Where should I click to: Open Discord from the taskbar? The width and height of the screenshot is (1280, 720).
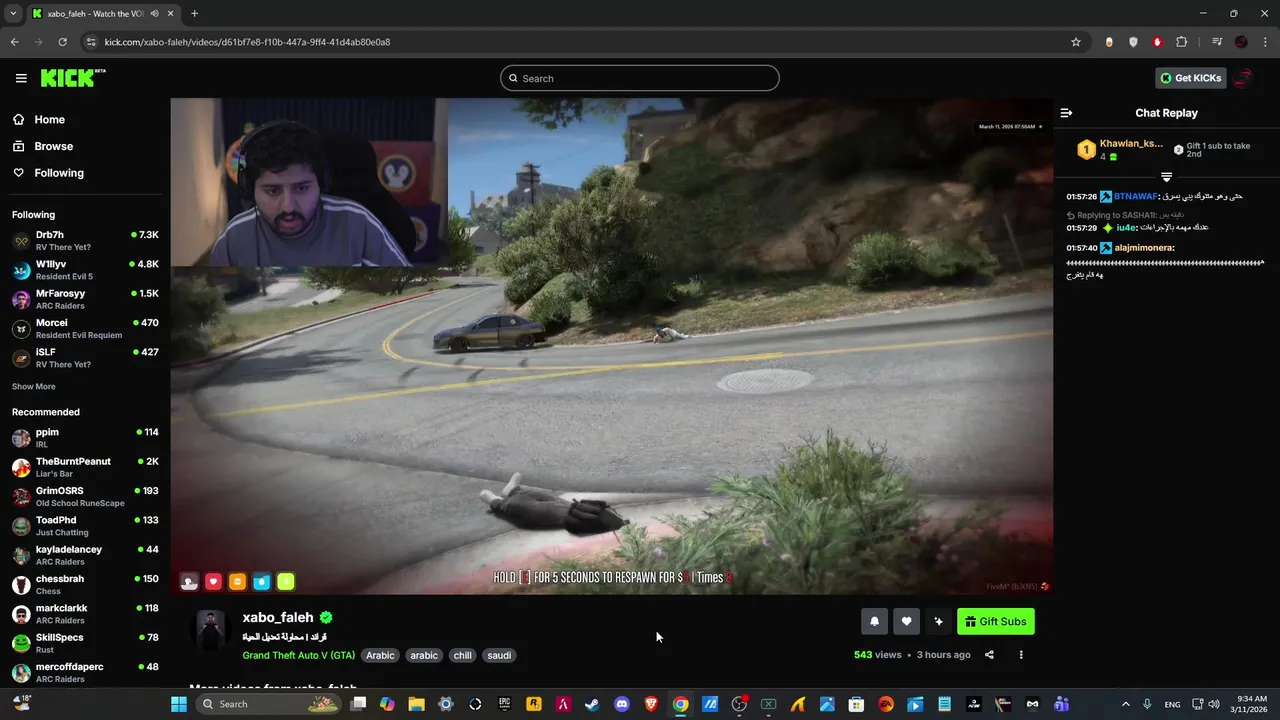pos(622,704)
